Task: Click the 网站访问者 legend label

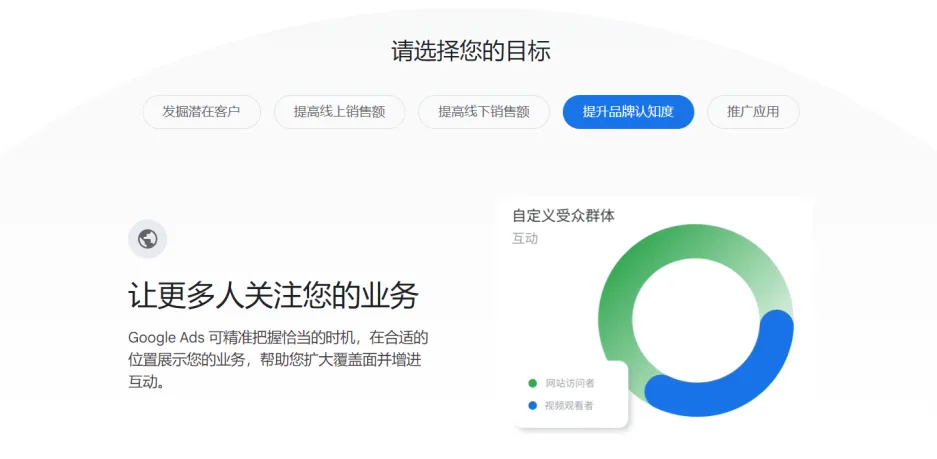Action: tap(569, 383)
